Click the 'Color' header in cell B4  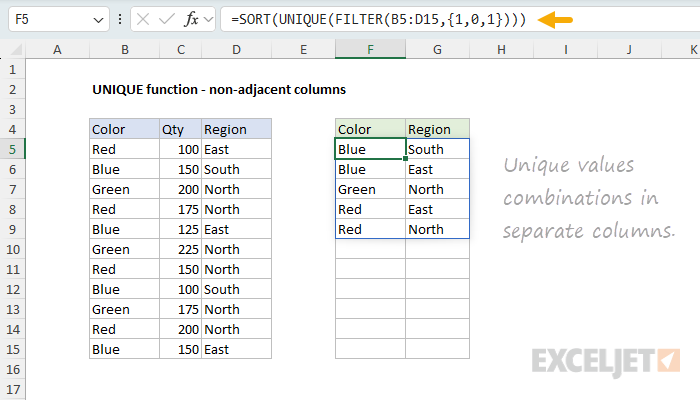125,129
